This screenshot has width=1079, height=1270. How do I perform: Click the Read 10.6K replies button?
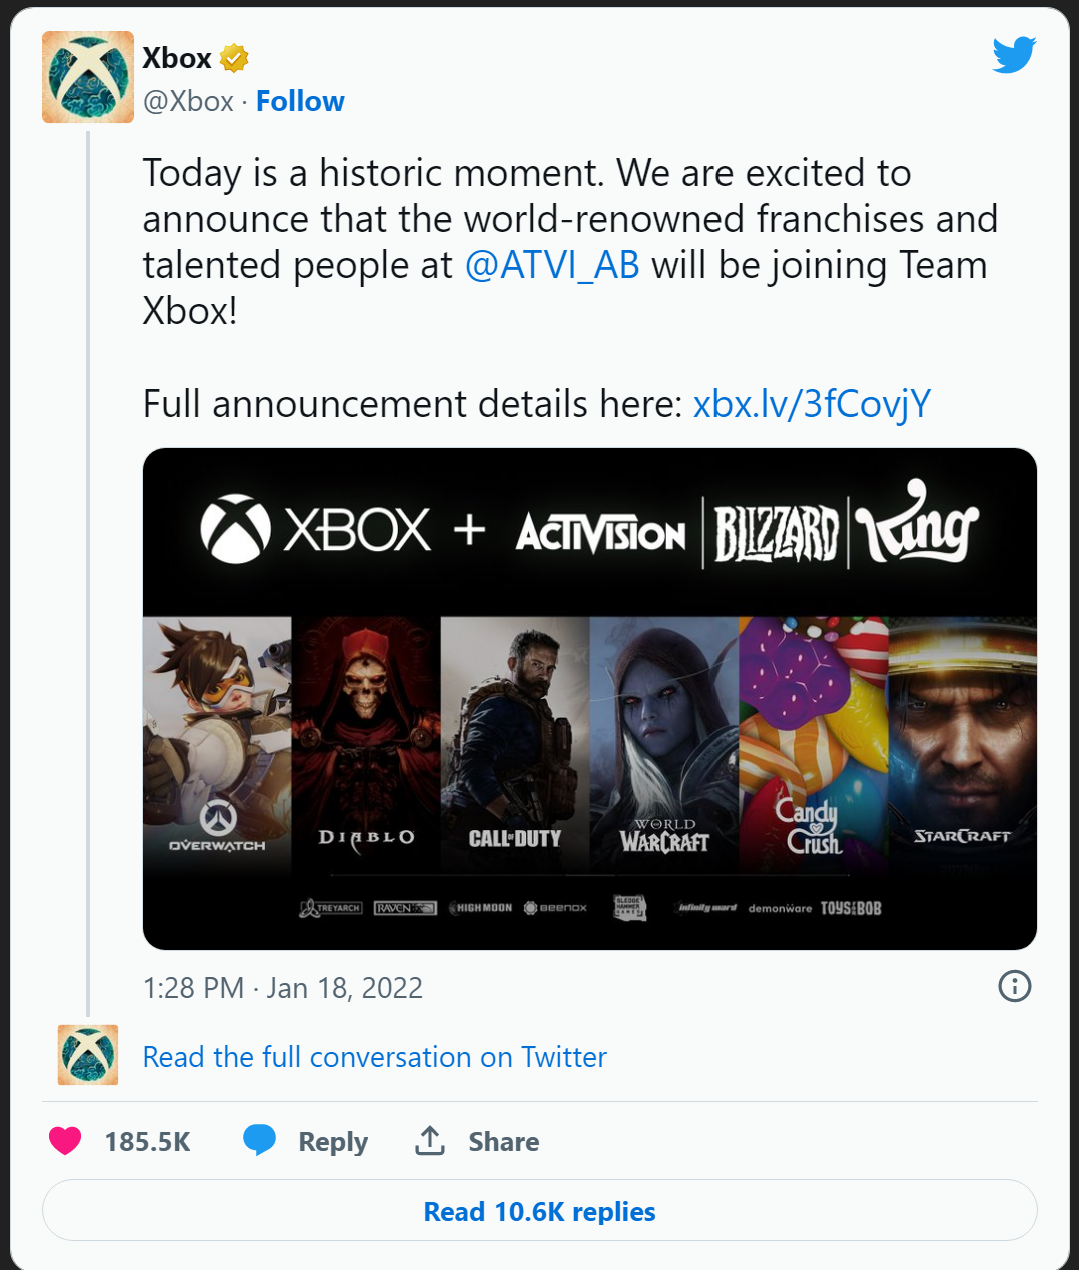pyautogui.click(x=539, y=1211)
